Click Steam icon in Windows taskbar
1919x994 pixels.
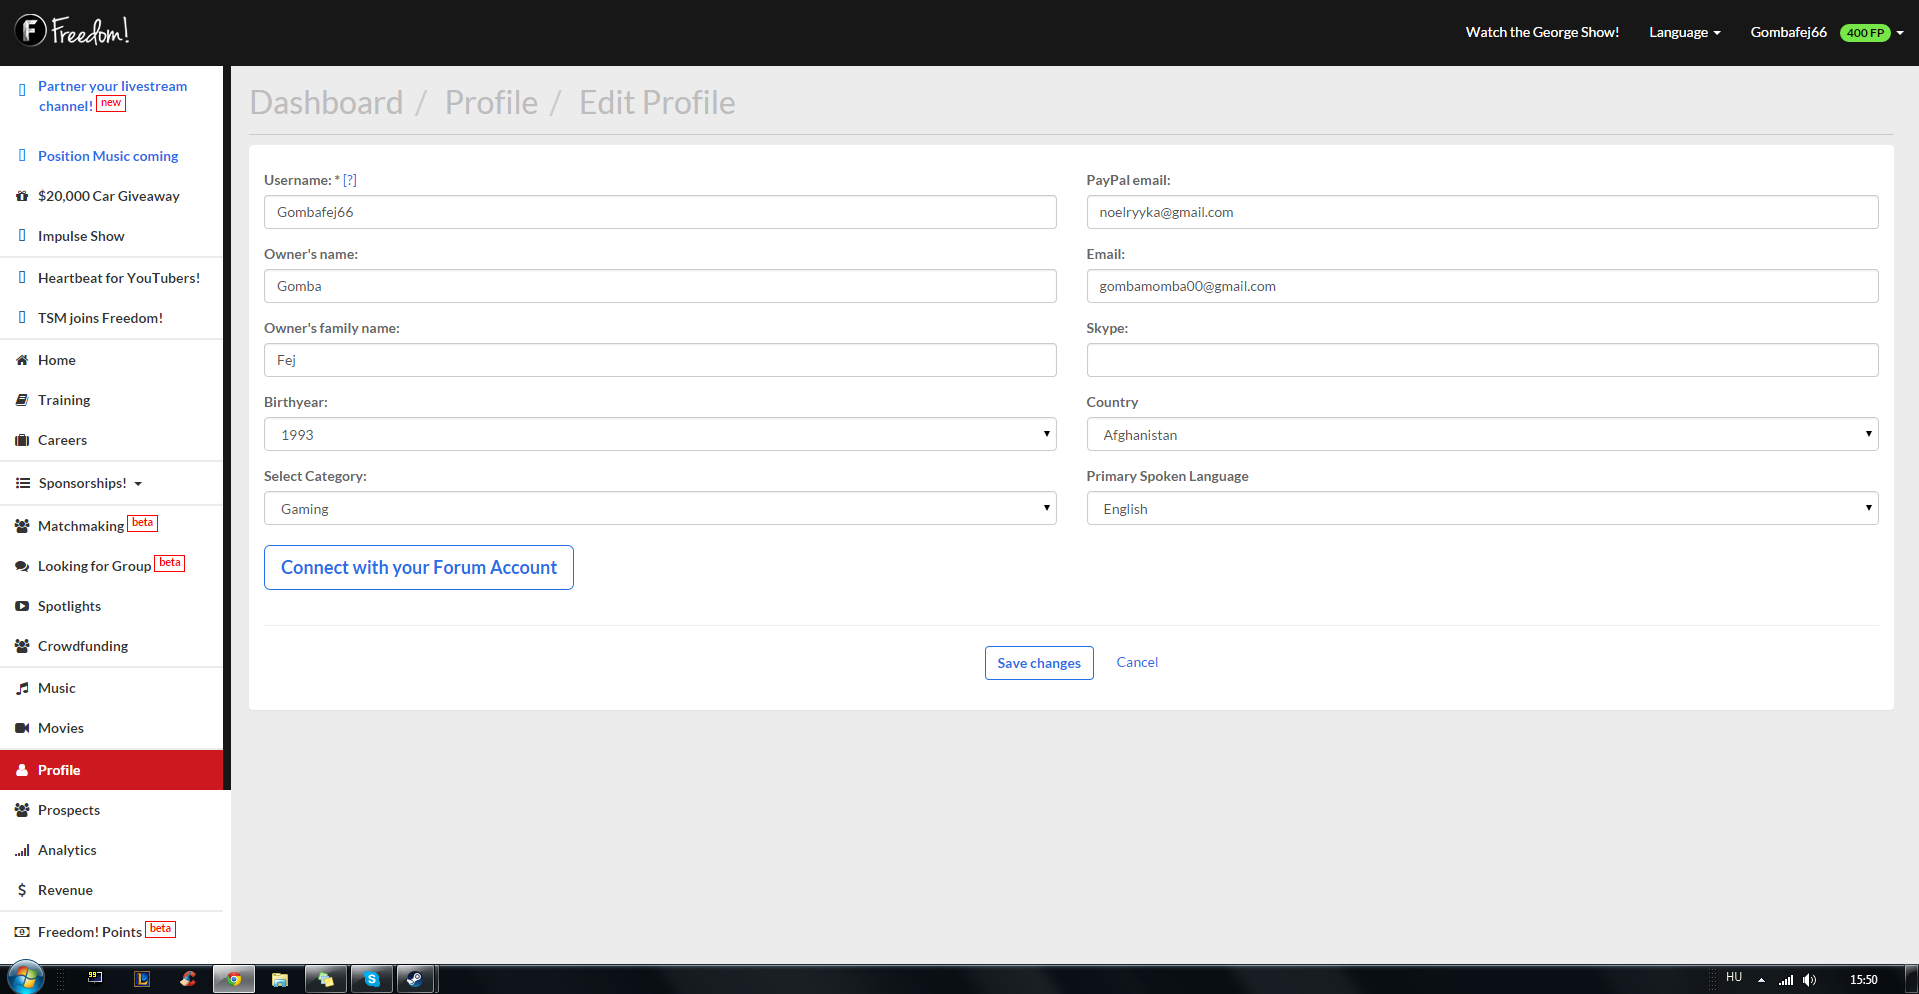tap(416, 979)
